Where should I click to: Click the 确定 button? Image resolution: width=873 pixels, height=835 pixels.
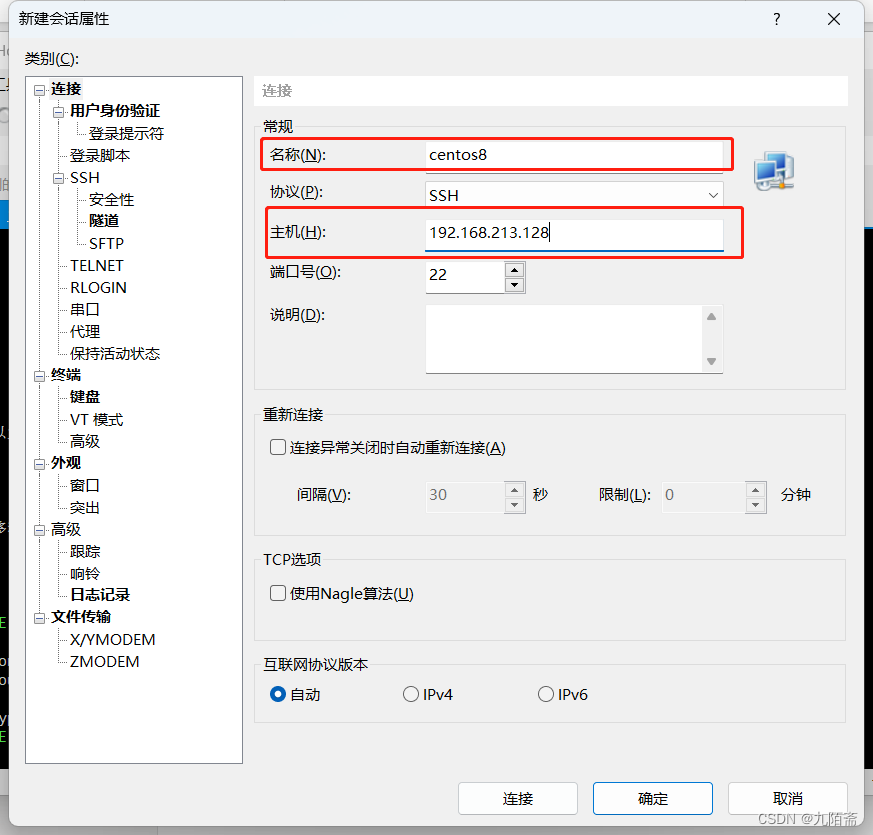pyautogui.click(x=653, y=799)
